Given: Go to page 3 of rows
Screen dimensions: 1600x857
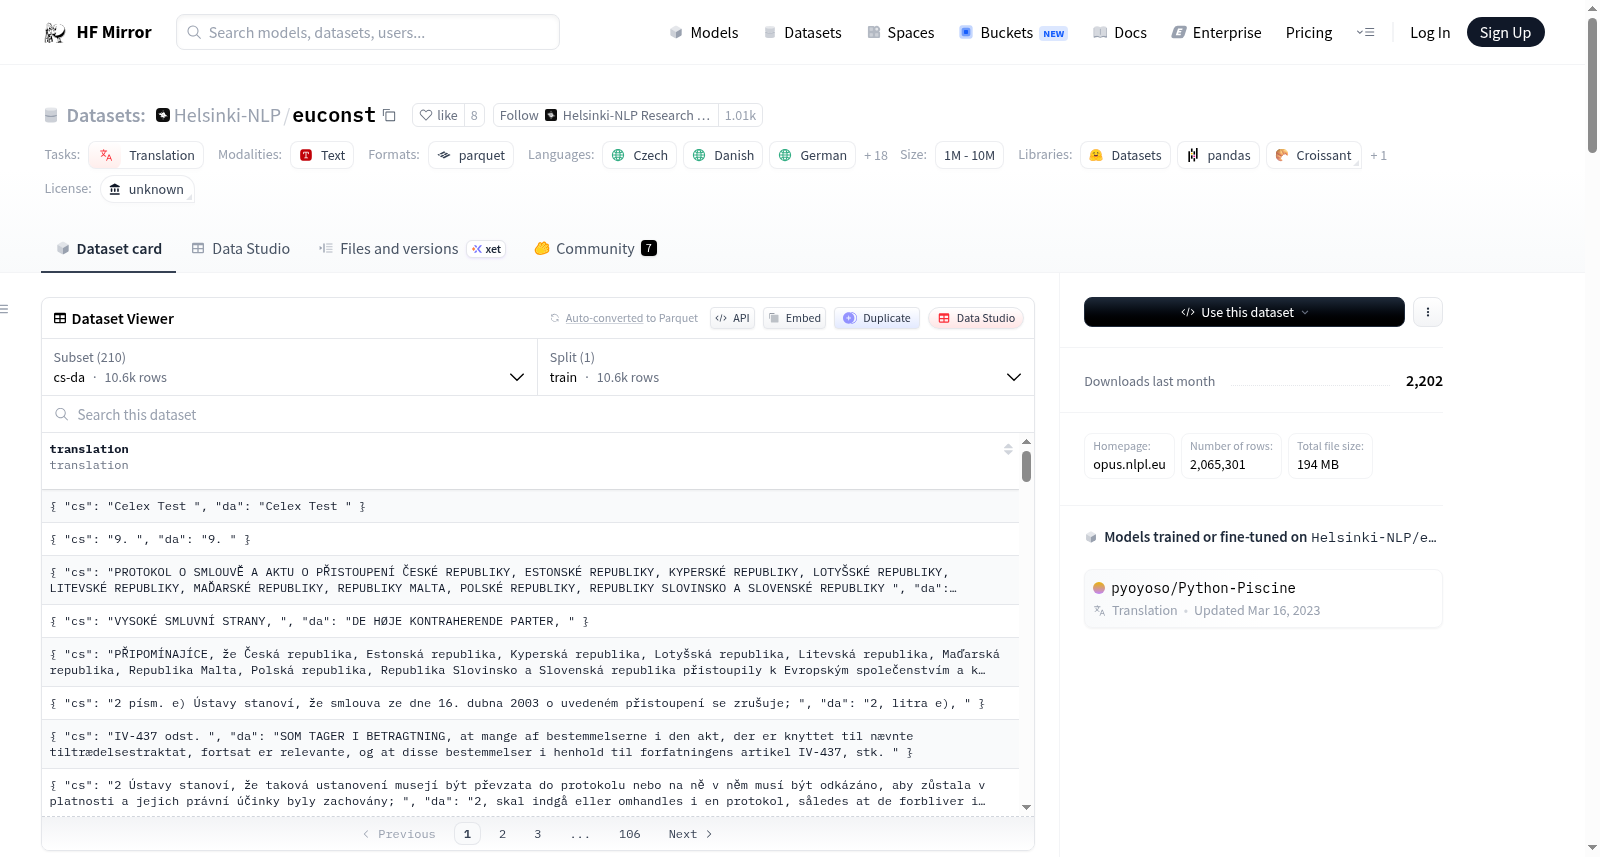Looking at the screenshot, I should tap(537, 834).
